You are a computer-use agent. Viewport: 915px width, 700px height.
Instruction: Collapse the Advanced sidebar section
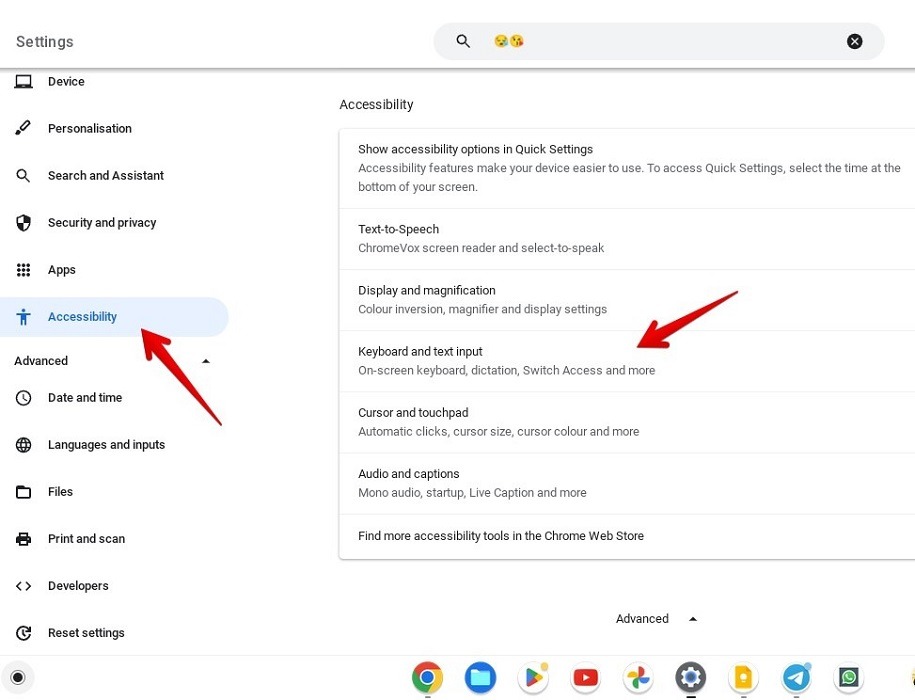click(205, 361)
